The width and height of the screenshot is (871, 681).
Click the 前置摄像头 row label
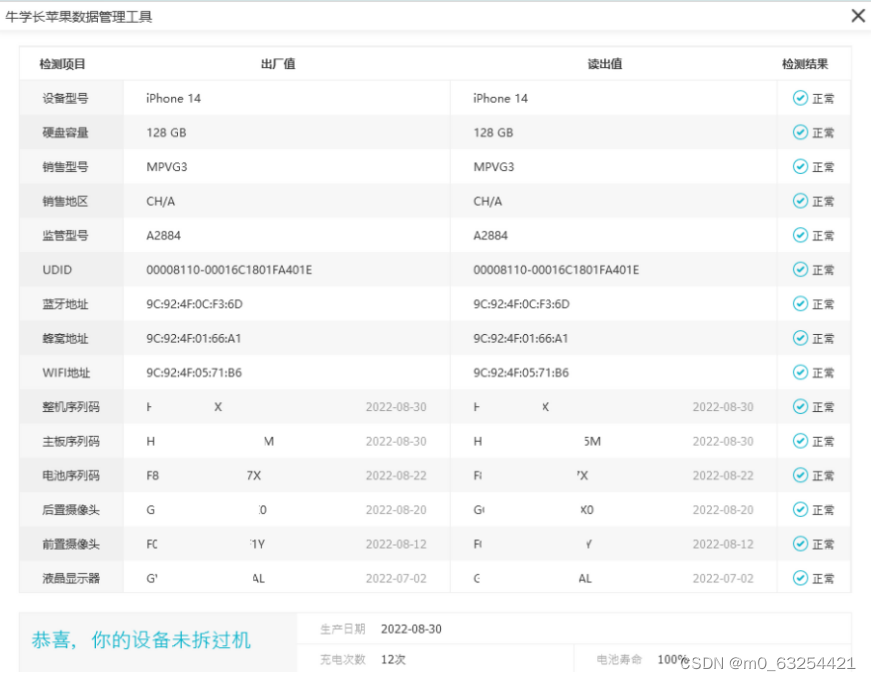pos(71,544)
